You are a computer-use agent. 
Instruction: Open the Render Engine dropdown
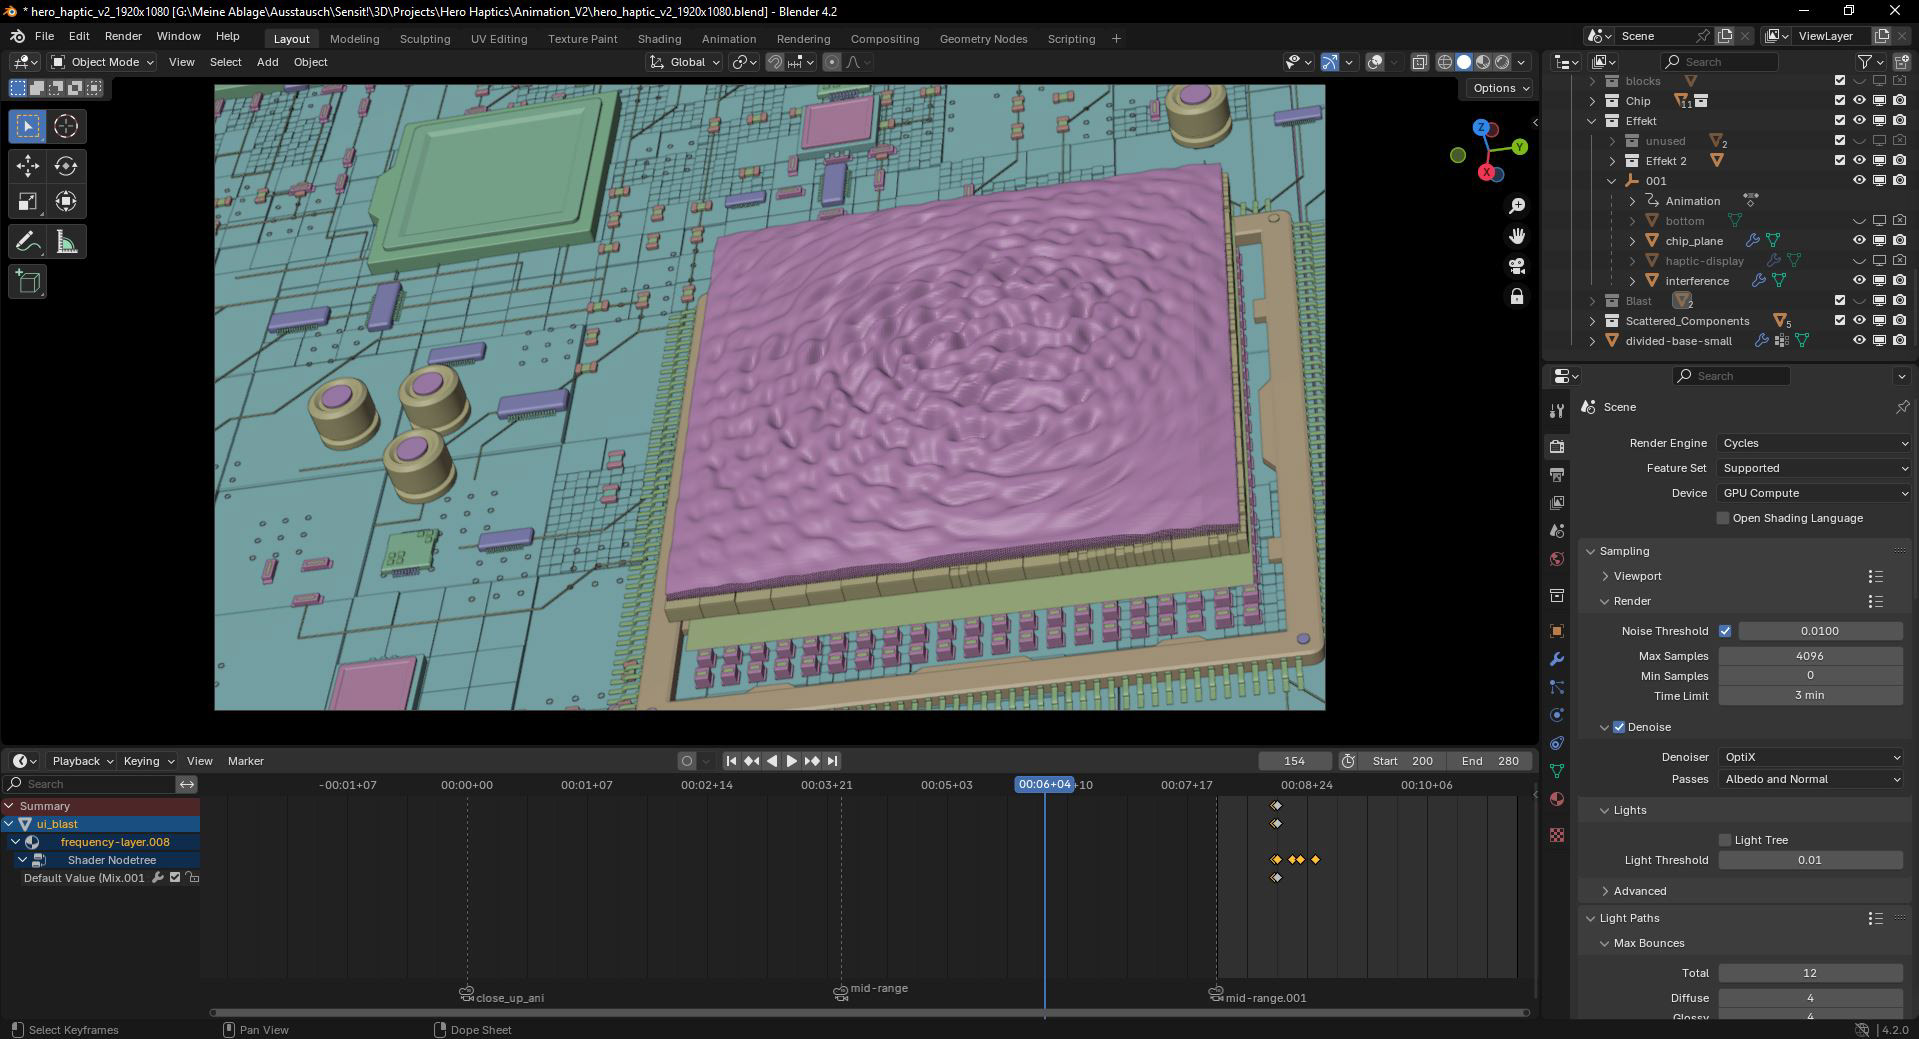click(x=1812, y=443)
